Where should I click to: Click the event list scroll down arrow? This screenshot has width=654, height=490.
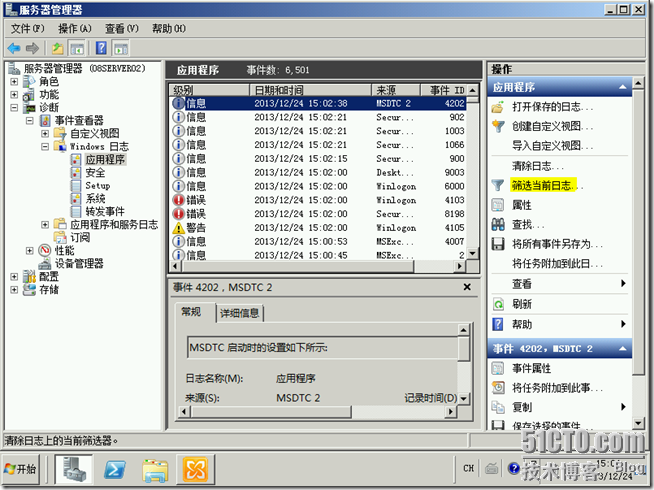(x=473, y=253)
